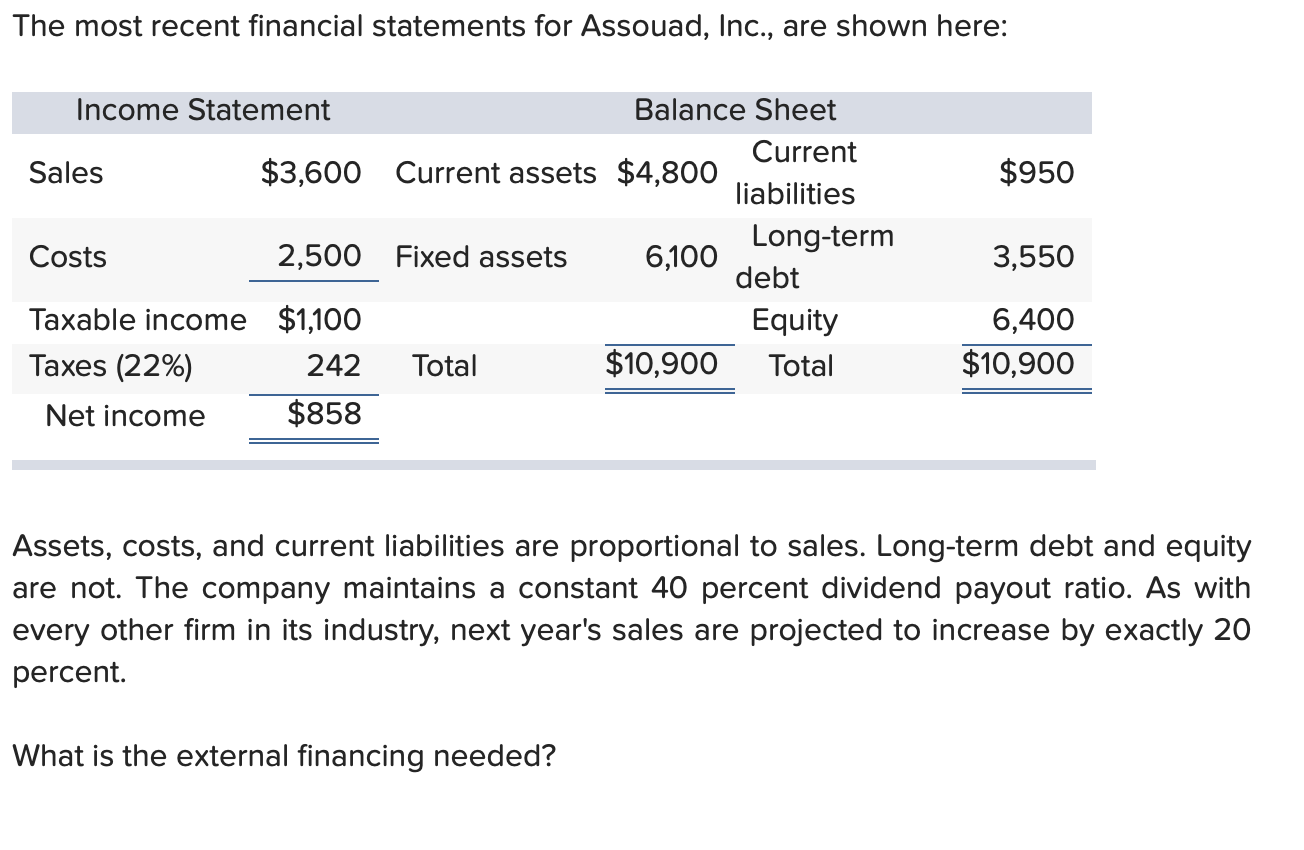The image size is (1304, 850).
Task: Click the Costs row label
Action: click(x=68, y=257)
